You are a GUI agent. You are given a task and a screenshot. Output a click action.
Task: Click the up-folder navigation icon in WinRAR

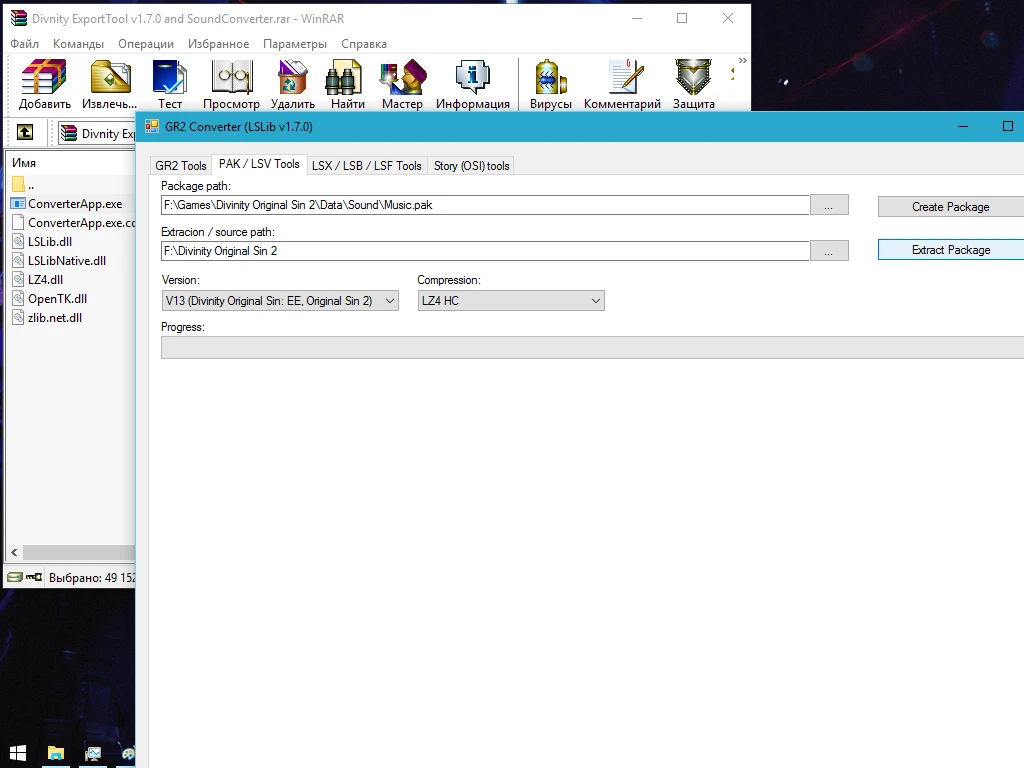(25, 132)
